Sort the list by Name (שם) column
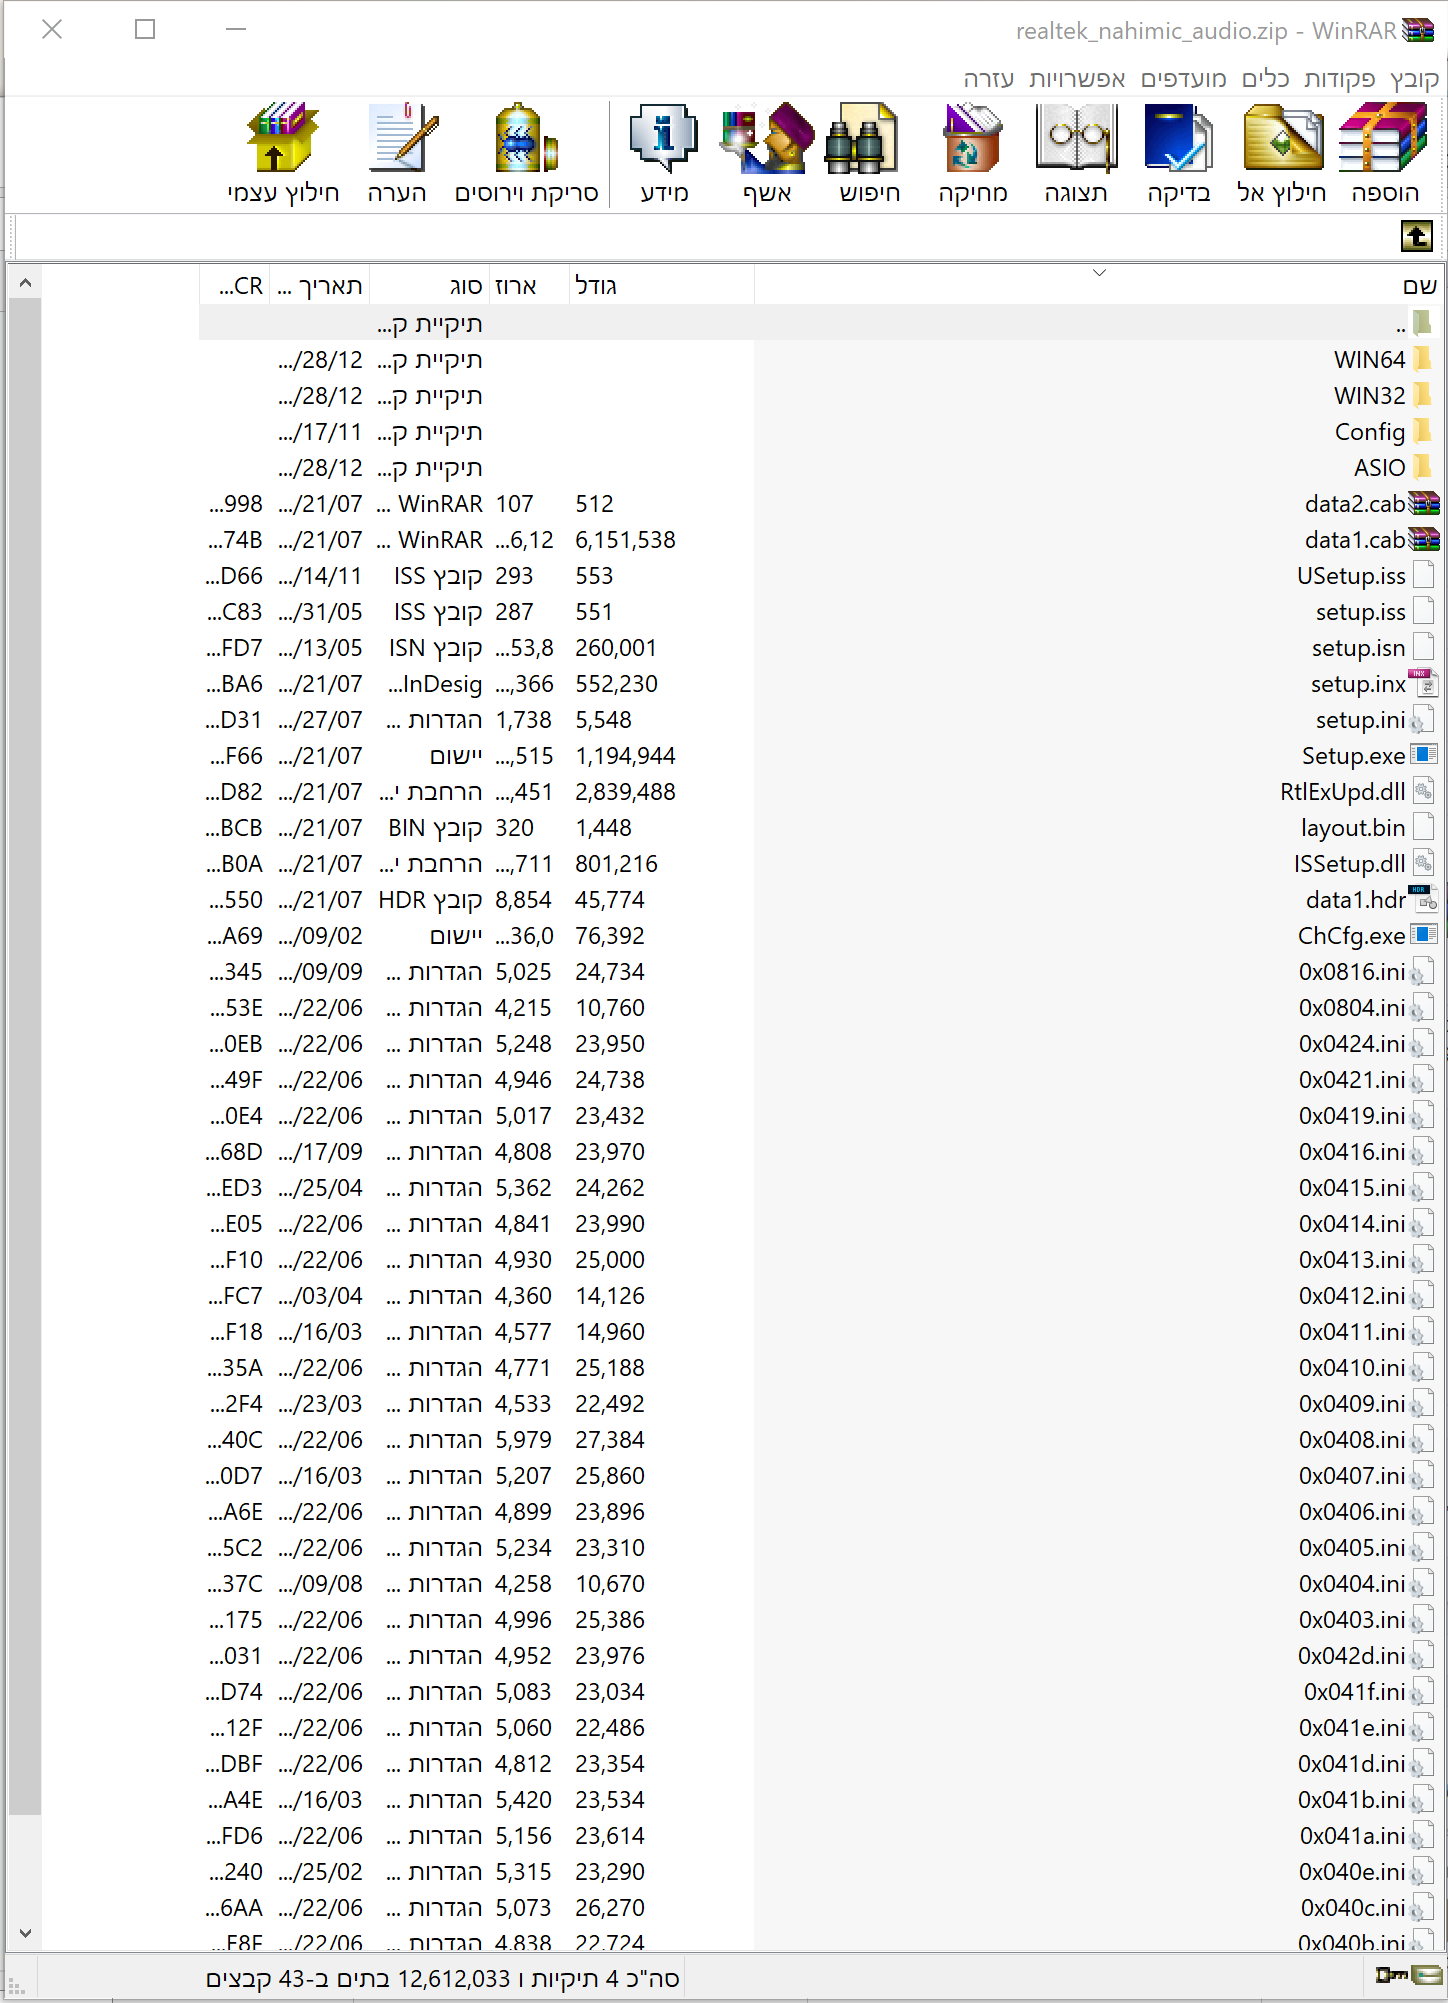Image resolution: width=1448 pixels, height=2003 pixels. [x=1098, y=285]
